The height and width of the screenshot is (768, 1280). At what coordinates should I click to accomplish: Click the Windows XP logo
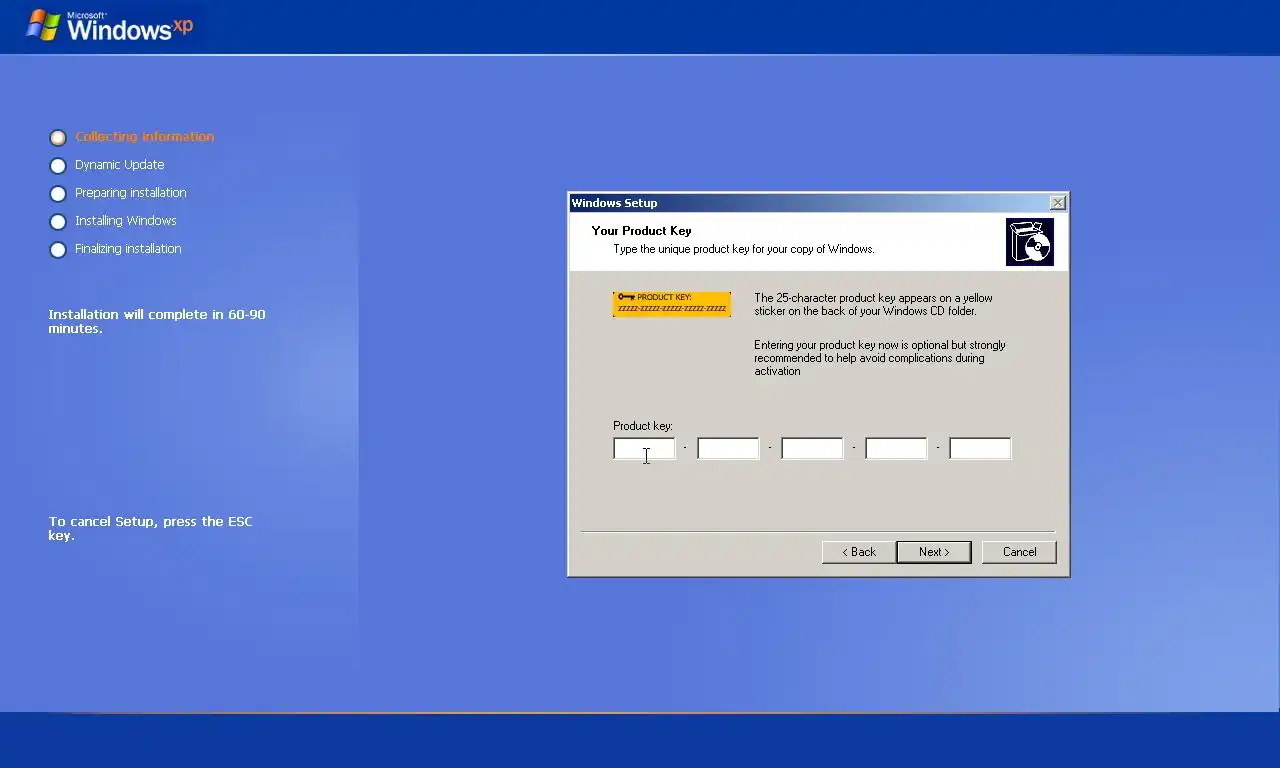coord(109,26)
